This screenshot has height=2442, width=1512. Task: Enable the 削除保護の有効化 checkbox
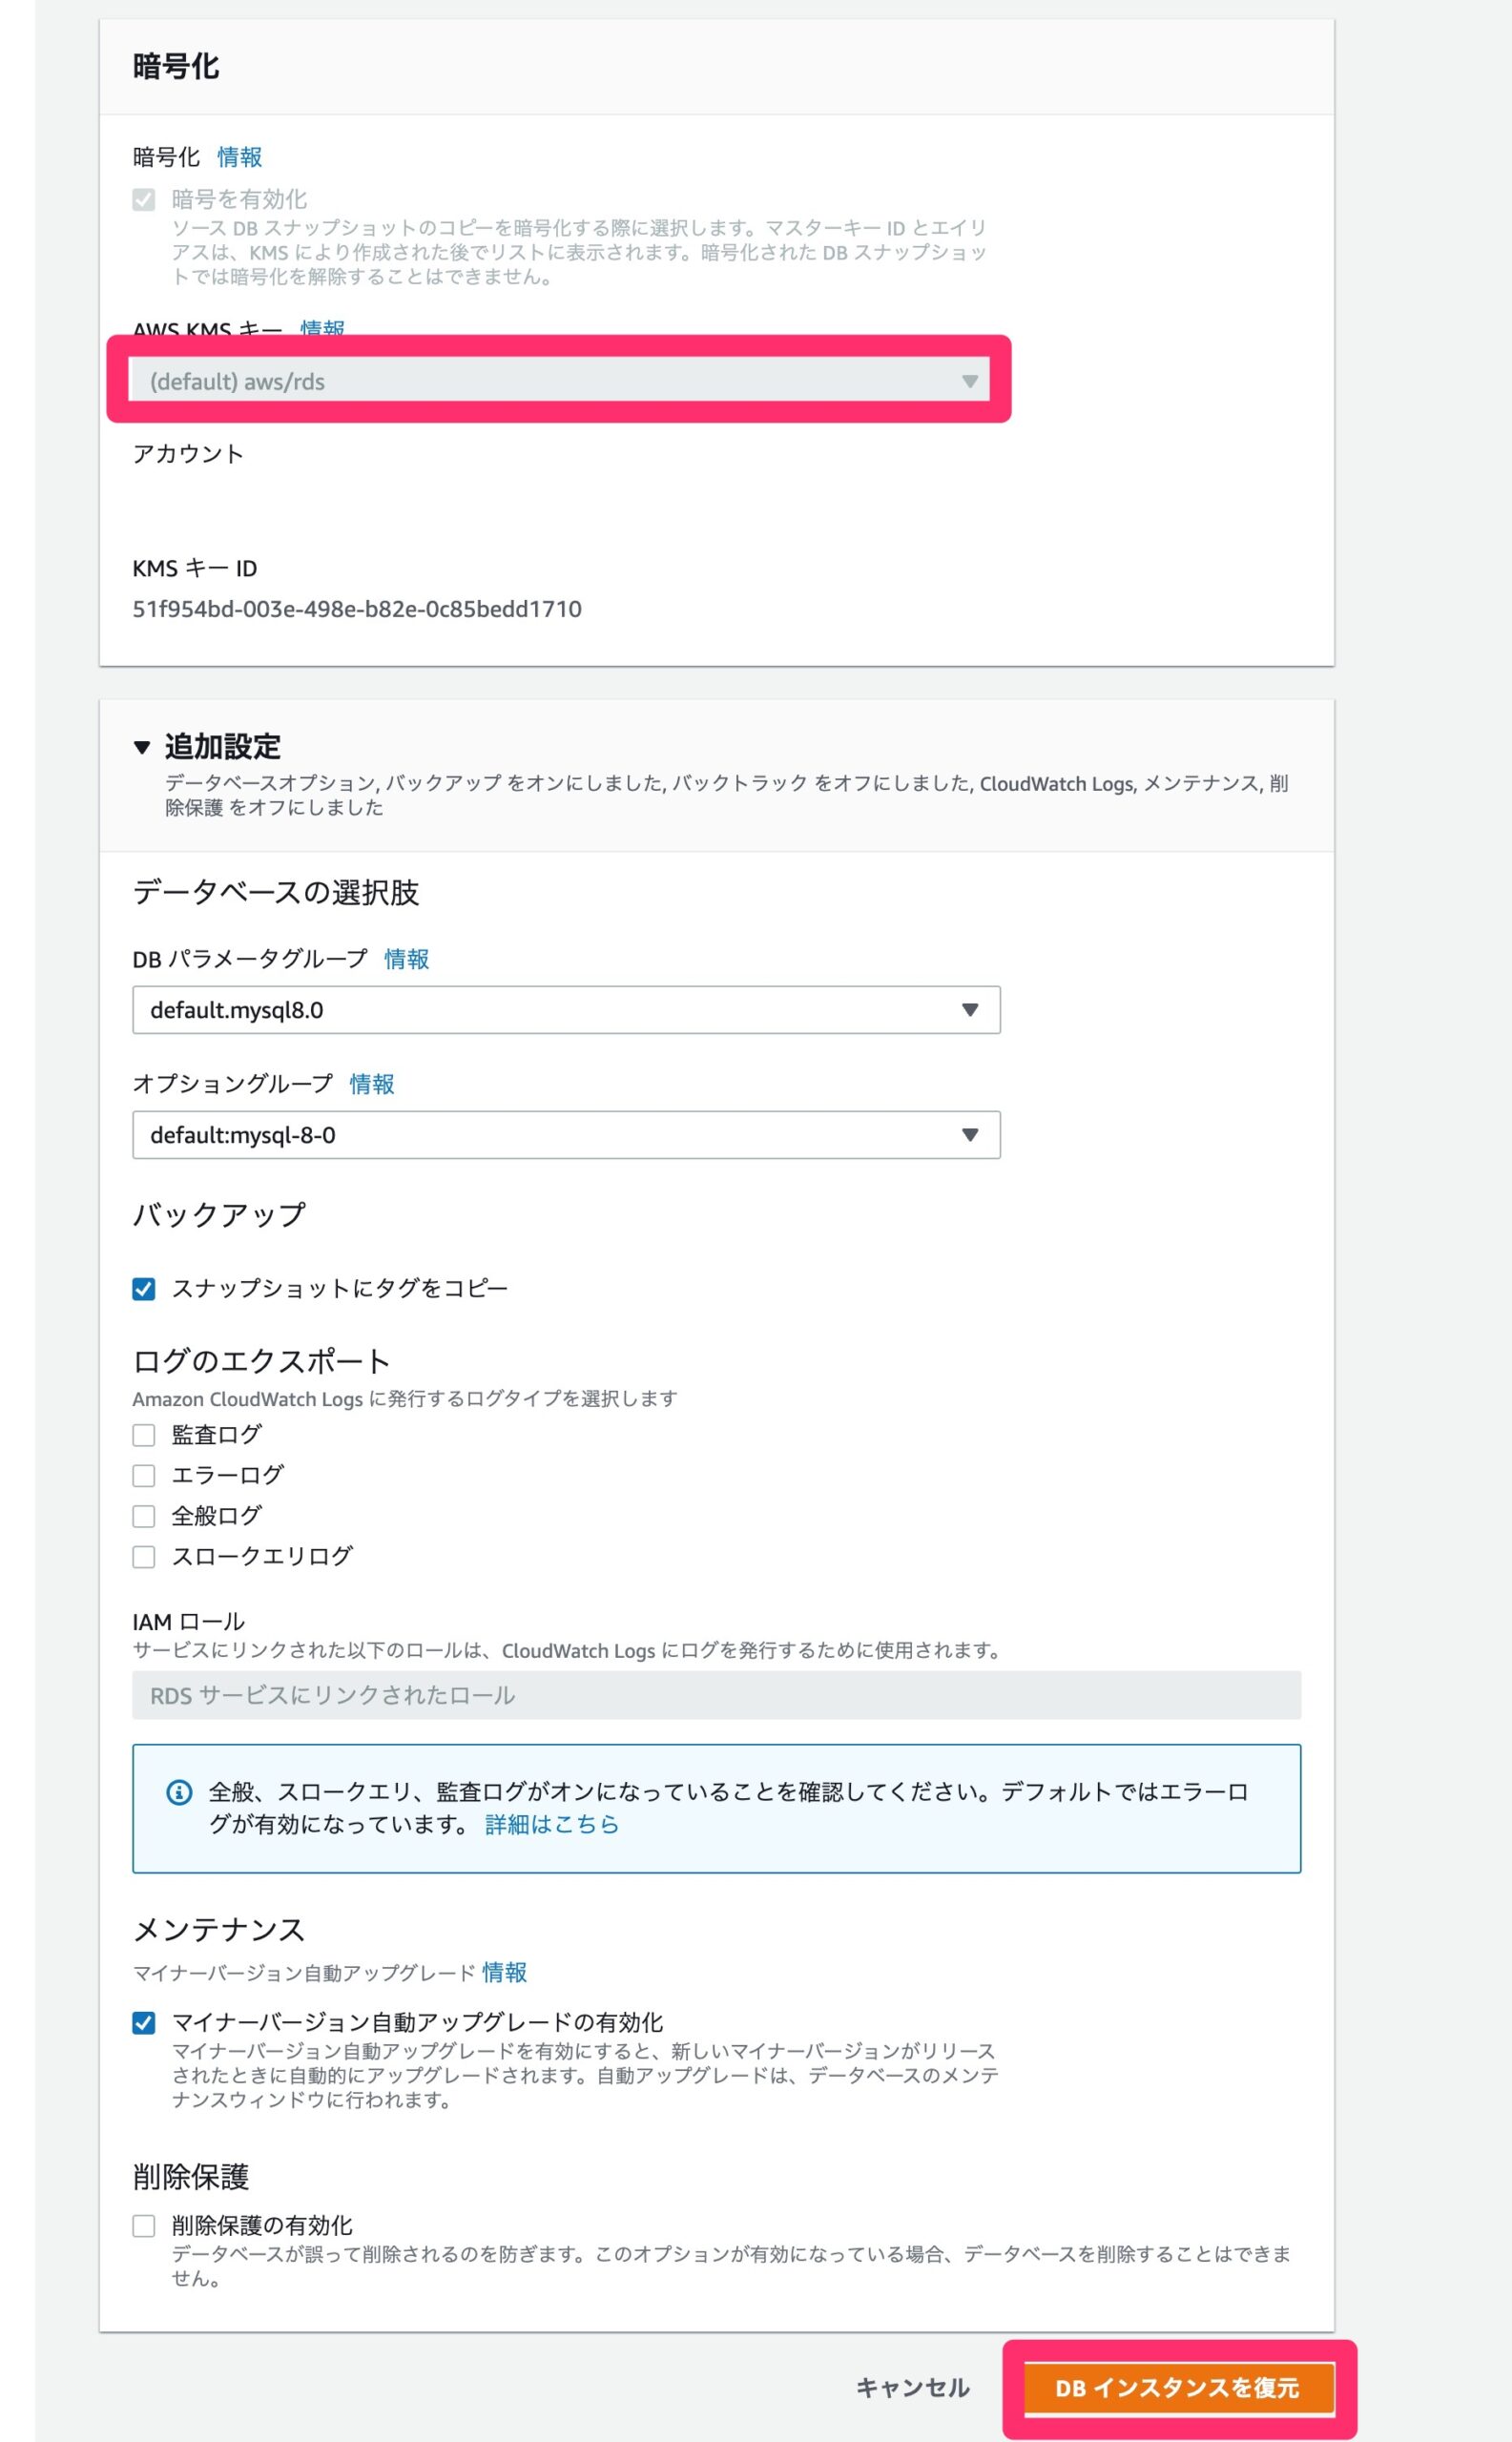click(x=144, y=2225)
